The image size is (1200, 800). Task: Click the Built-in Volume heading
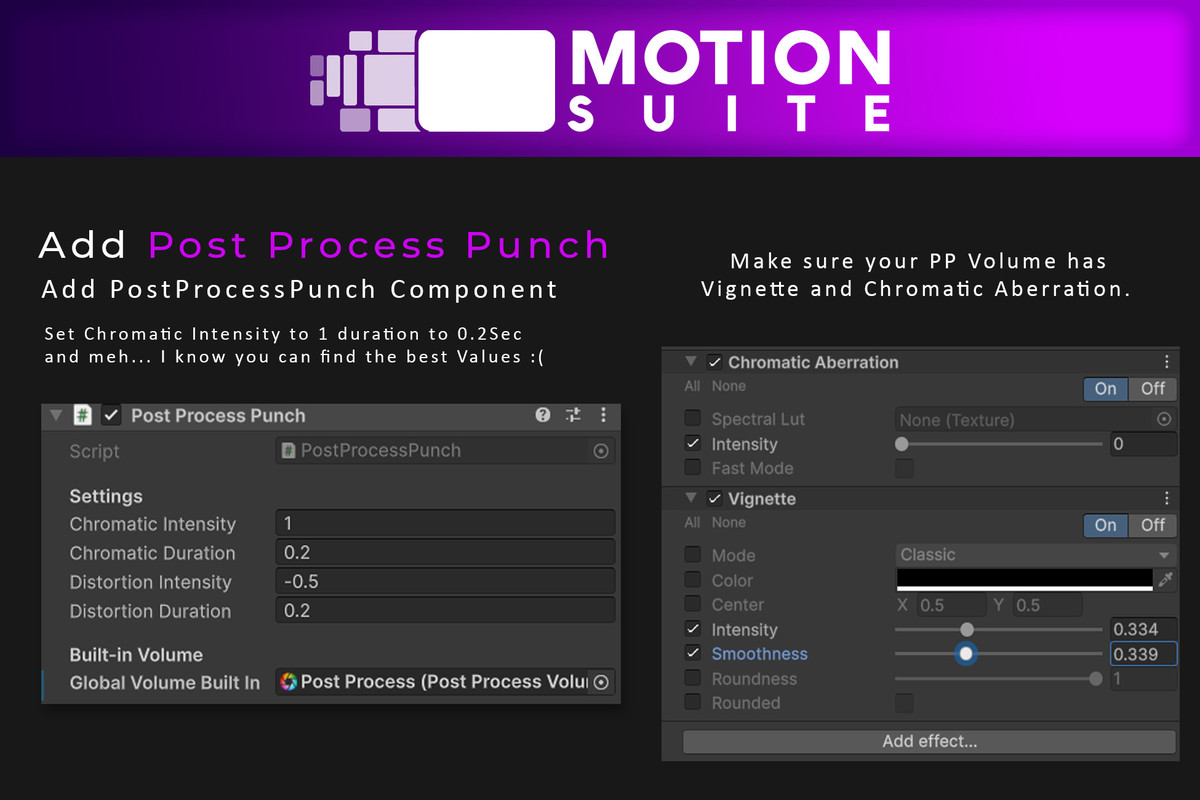point(136,655)
